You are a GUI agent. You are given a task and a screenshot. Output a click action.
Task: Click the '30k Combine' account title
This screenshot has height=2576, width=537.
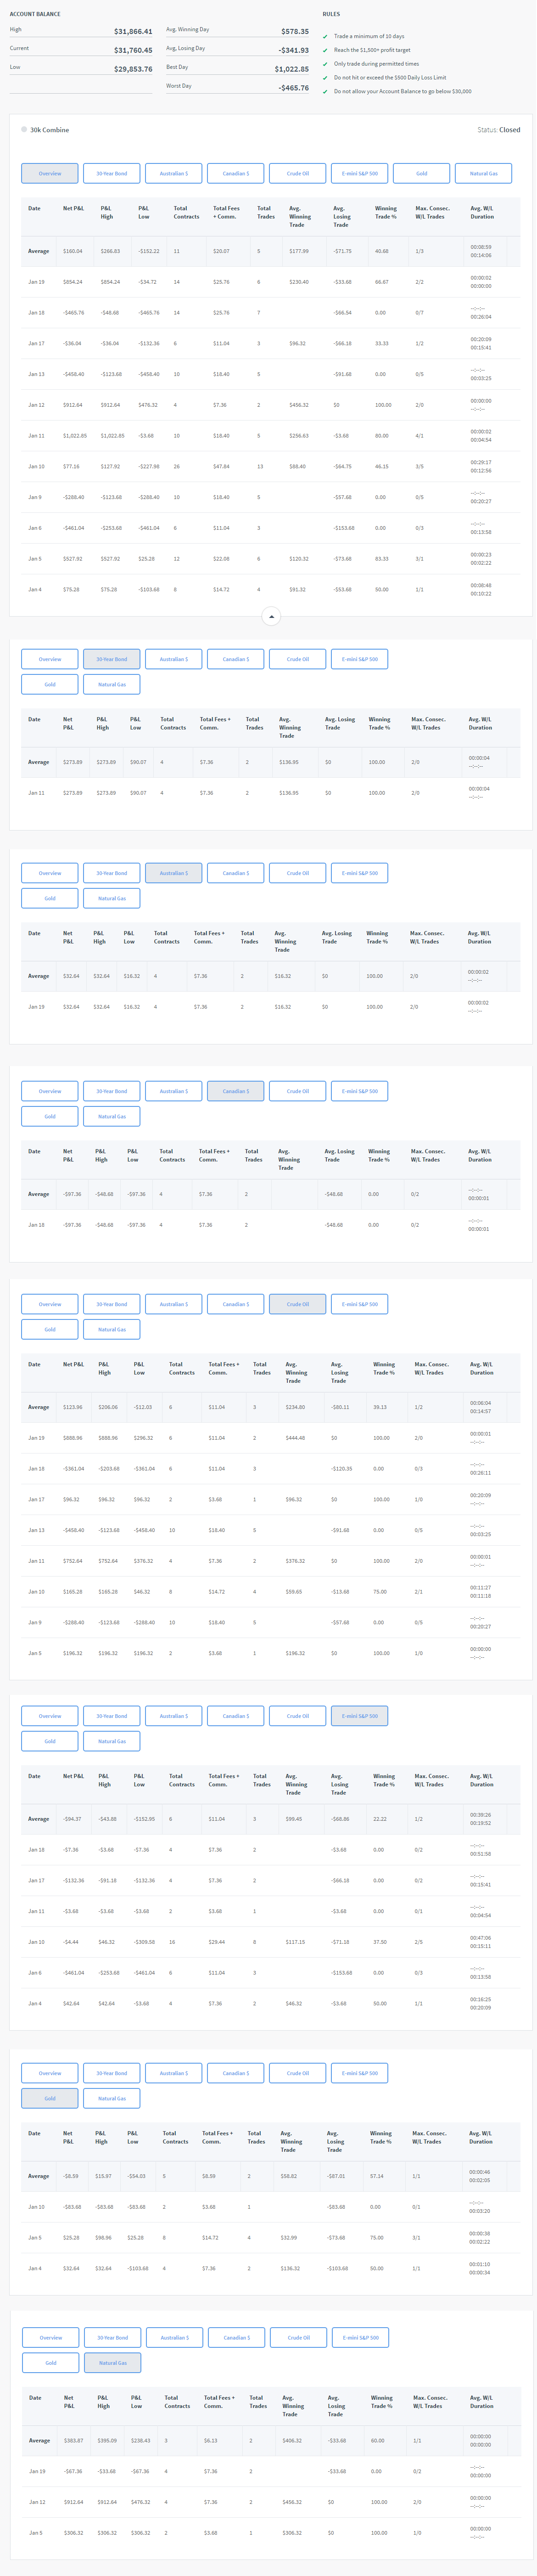tap(50, 130)
